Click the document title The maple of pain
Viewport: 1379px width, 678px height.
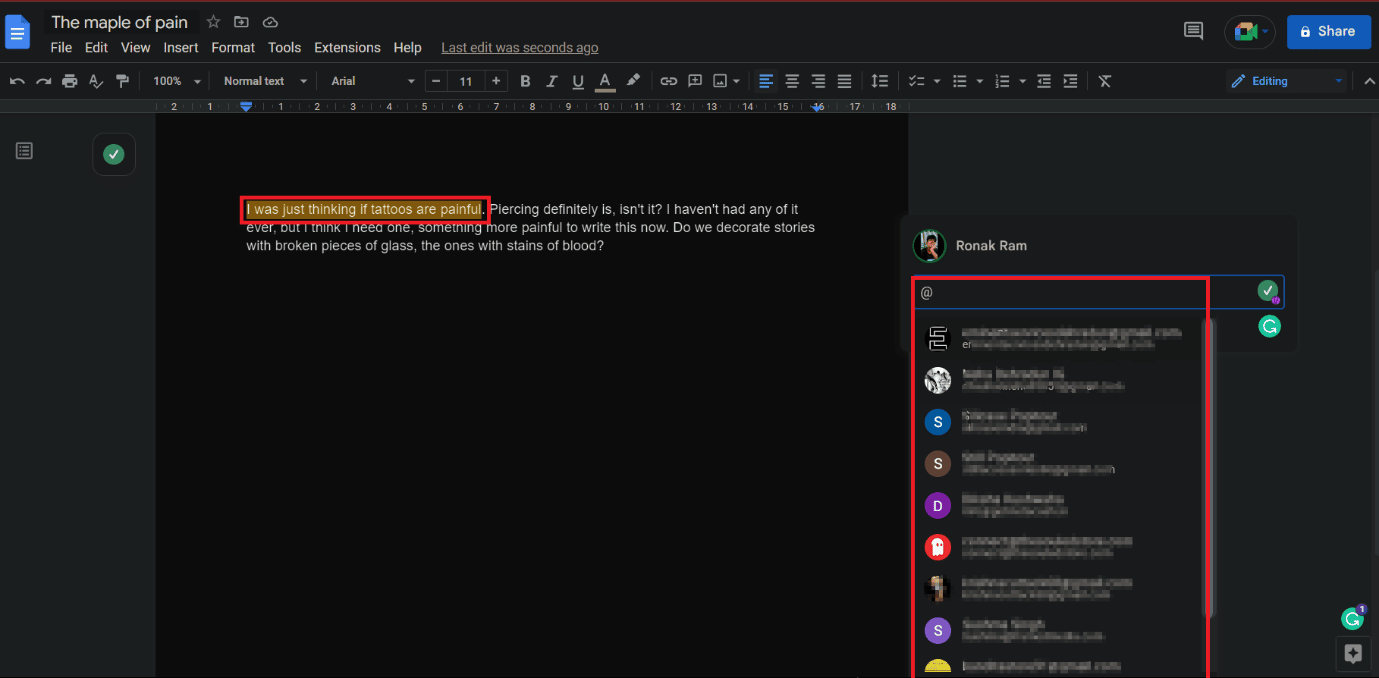(119, 22)
